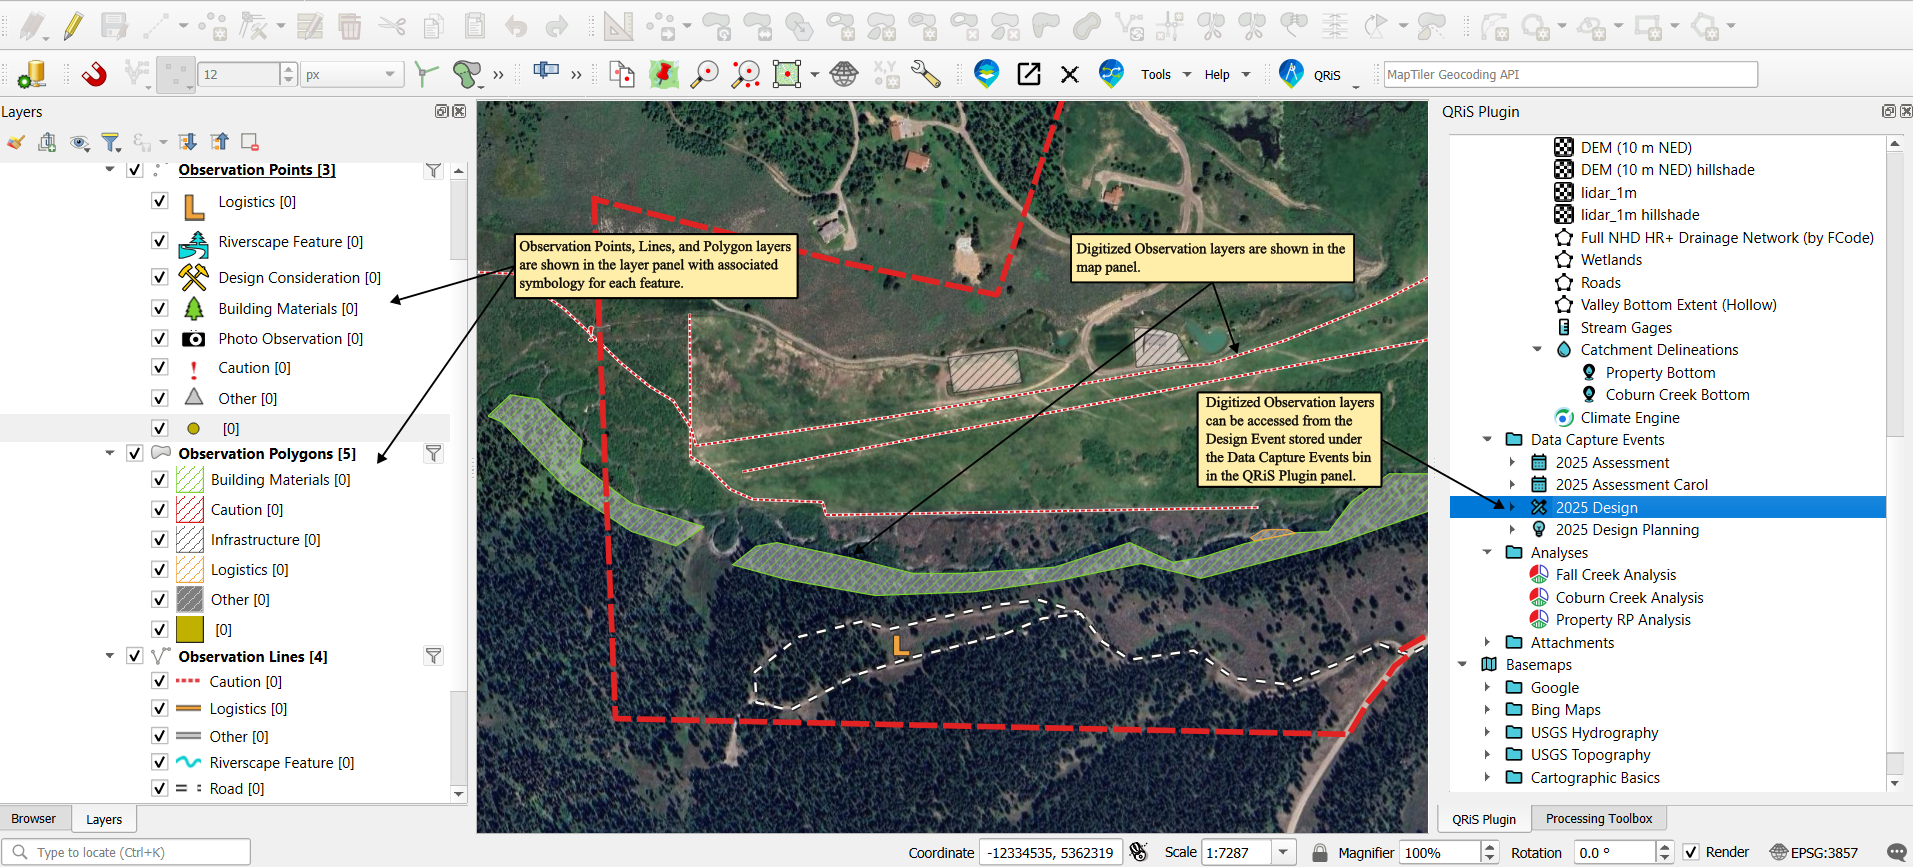Toggle the snapping magnet tool
The height and width of the screenshot is (867, 1913).
[94, 74]
